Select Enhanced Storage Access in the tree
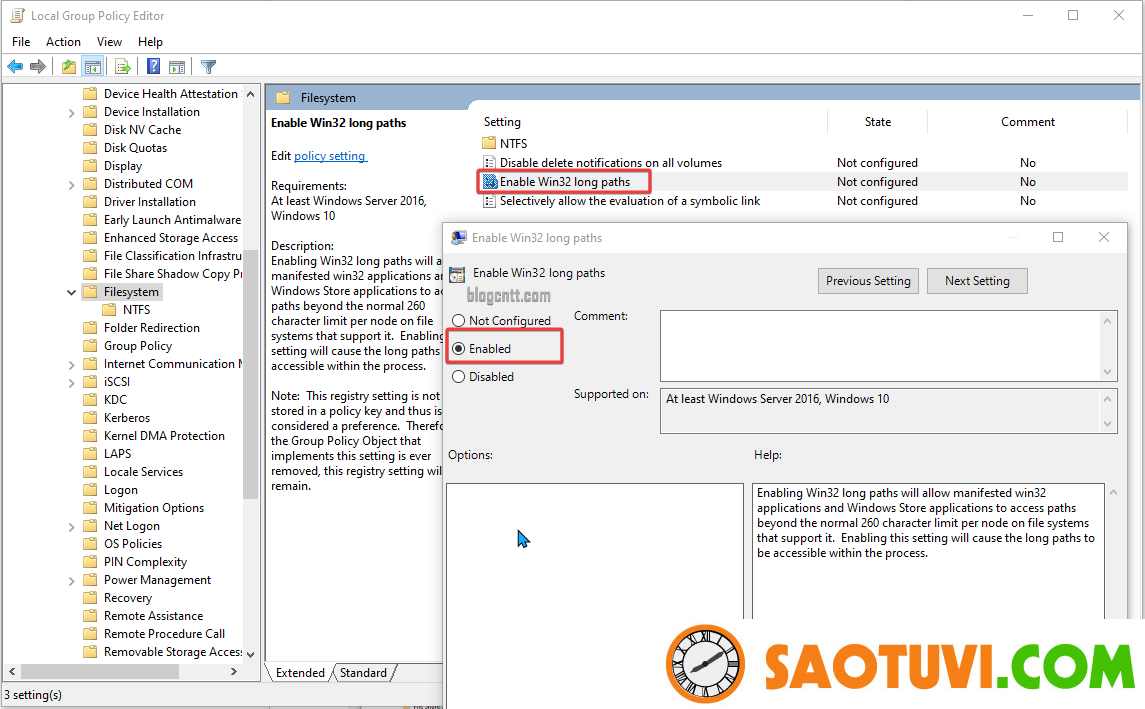Viewport: 1145px width, 709px height. [171, 238]
